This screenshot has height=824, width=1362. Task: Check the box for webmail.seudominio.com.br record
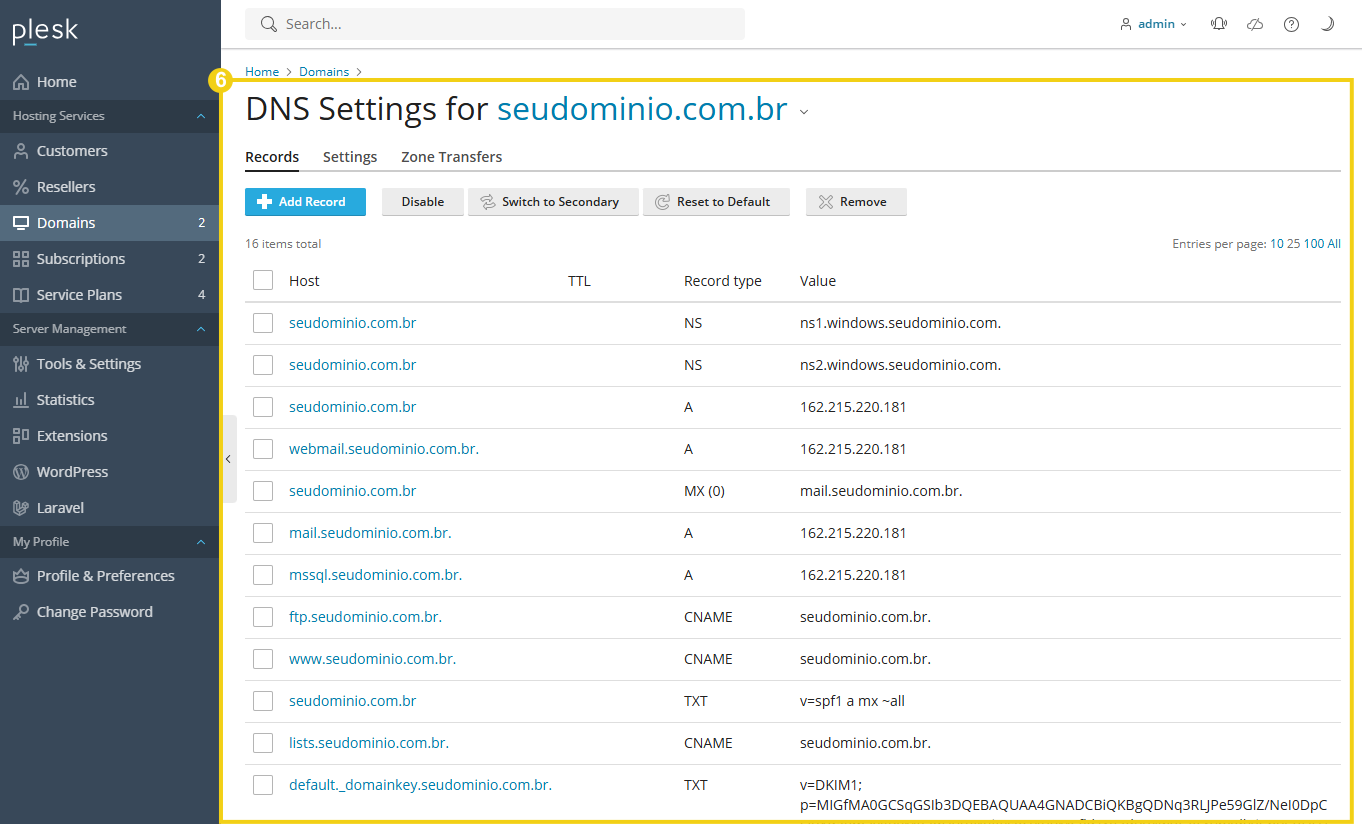point(263,449)
